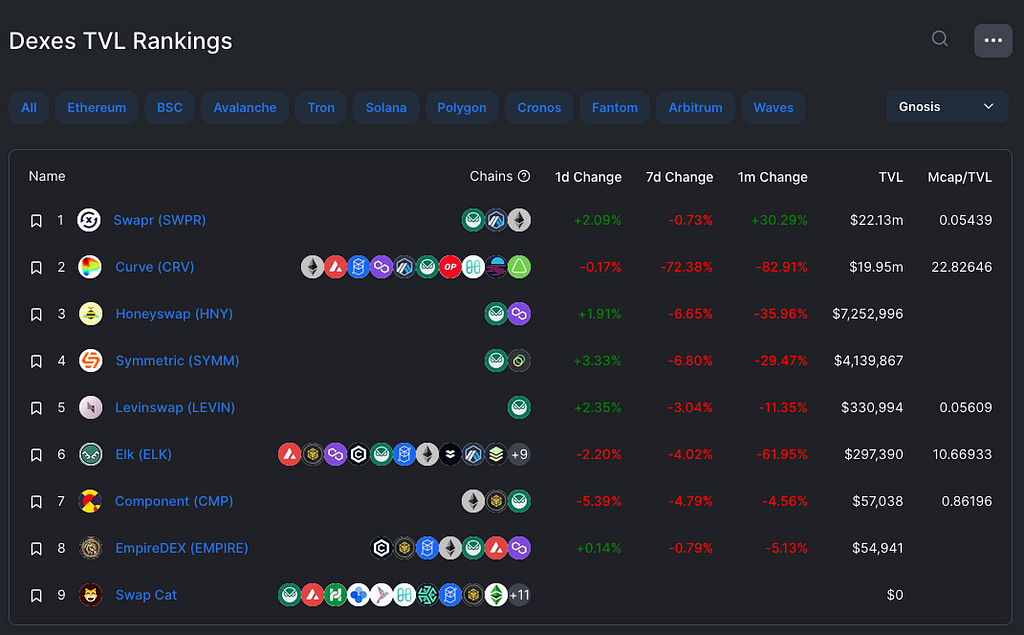Select the Arbitrum chain tab
Viewport: 1024px width, 635px height.
point(696,108)
